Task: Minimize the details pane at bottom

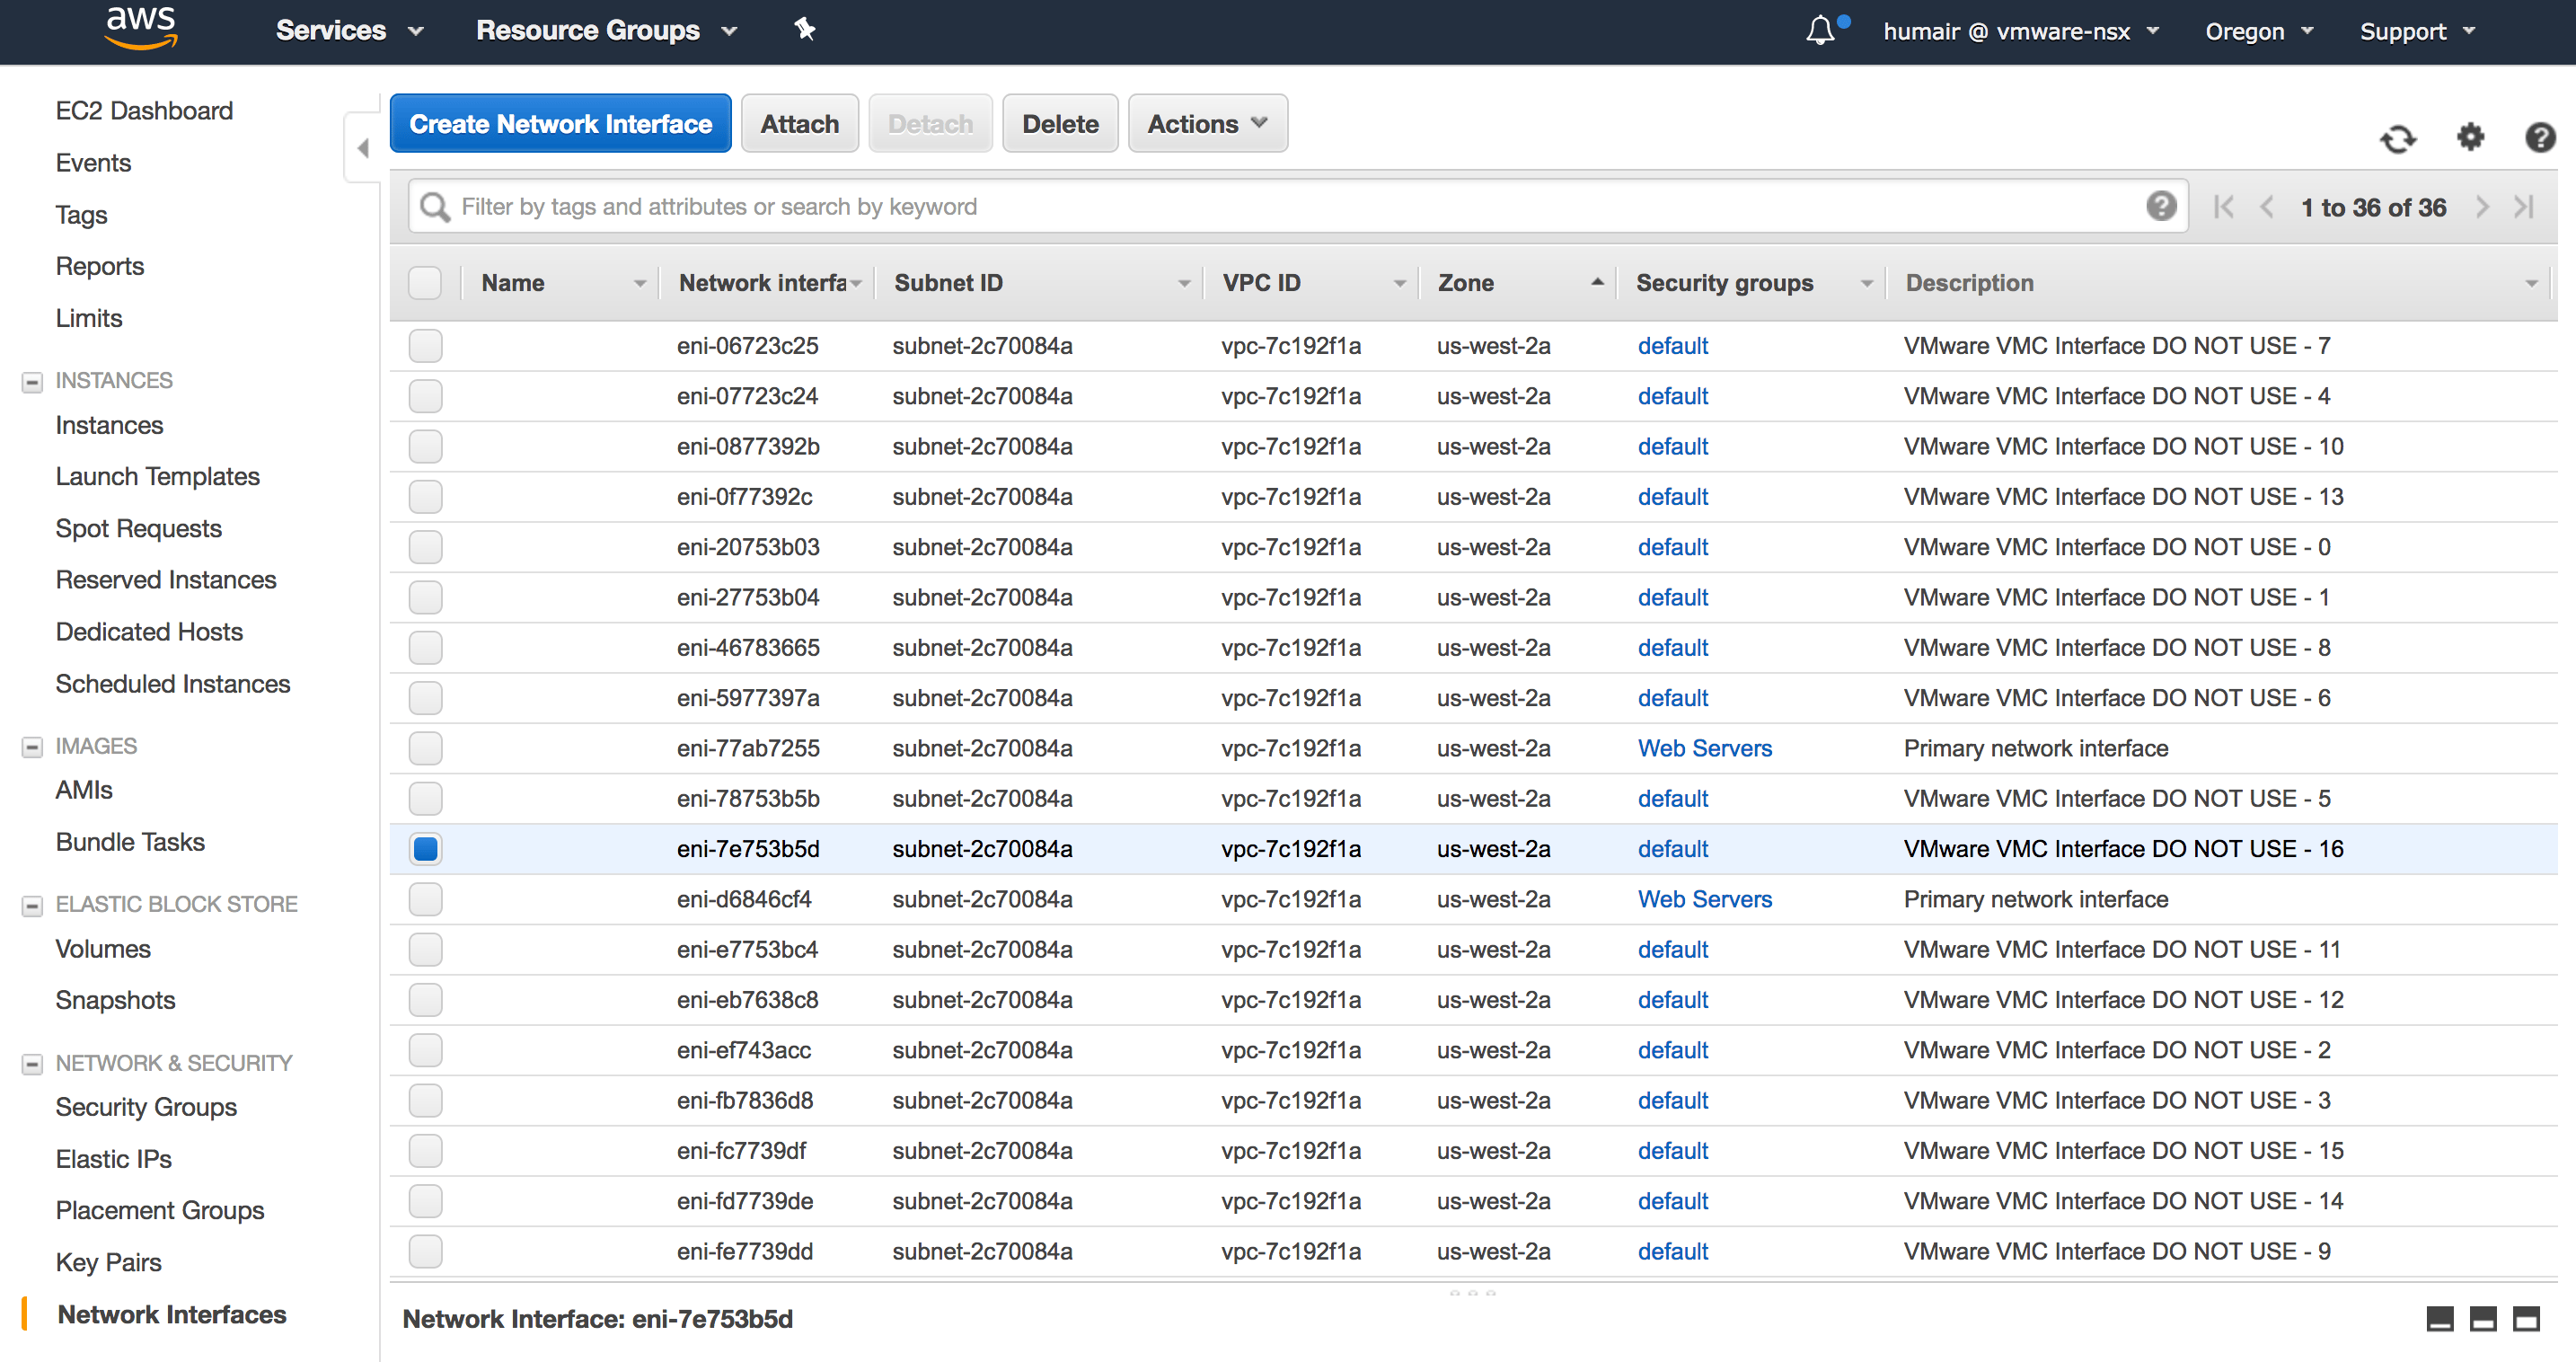Action: tap(2440, 1319)
